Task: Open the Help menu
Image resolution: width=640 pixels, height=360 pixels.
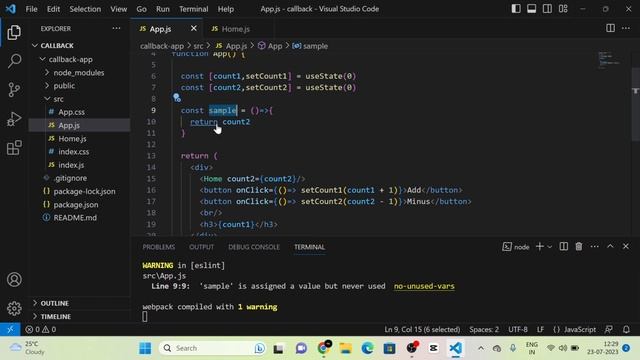Action: click(226, 9)
